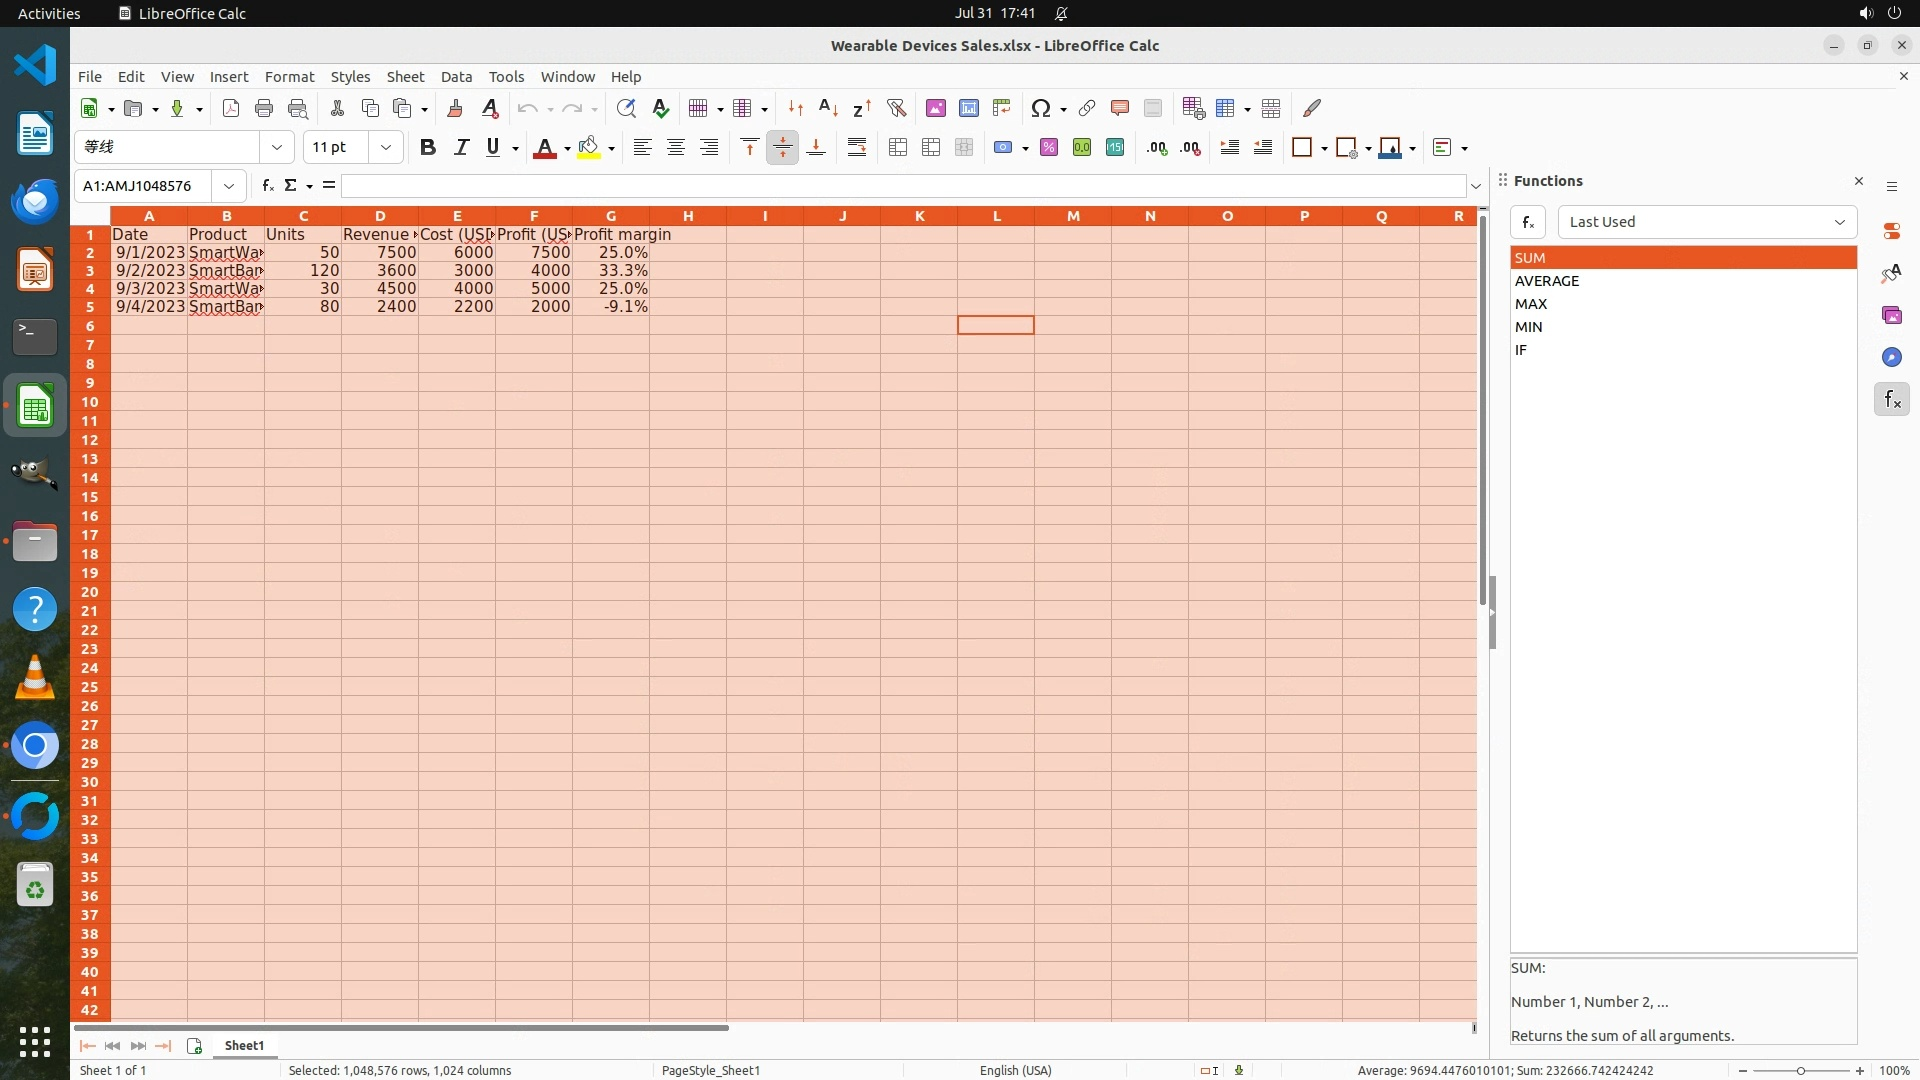The height and width of the screenshot is (1080, 1920).
Task: Select the AVERAGE function in the list
Action: point(1546,281)
